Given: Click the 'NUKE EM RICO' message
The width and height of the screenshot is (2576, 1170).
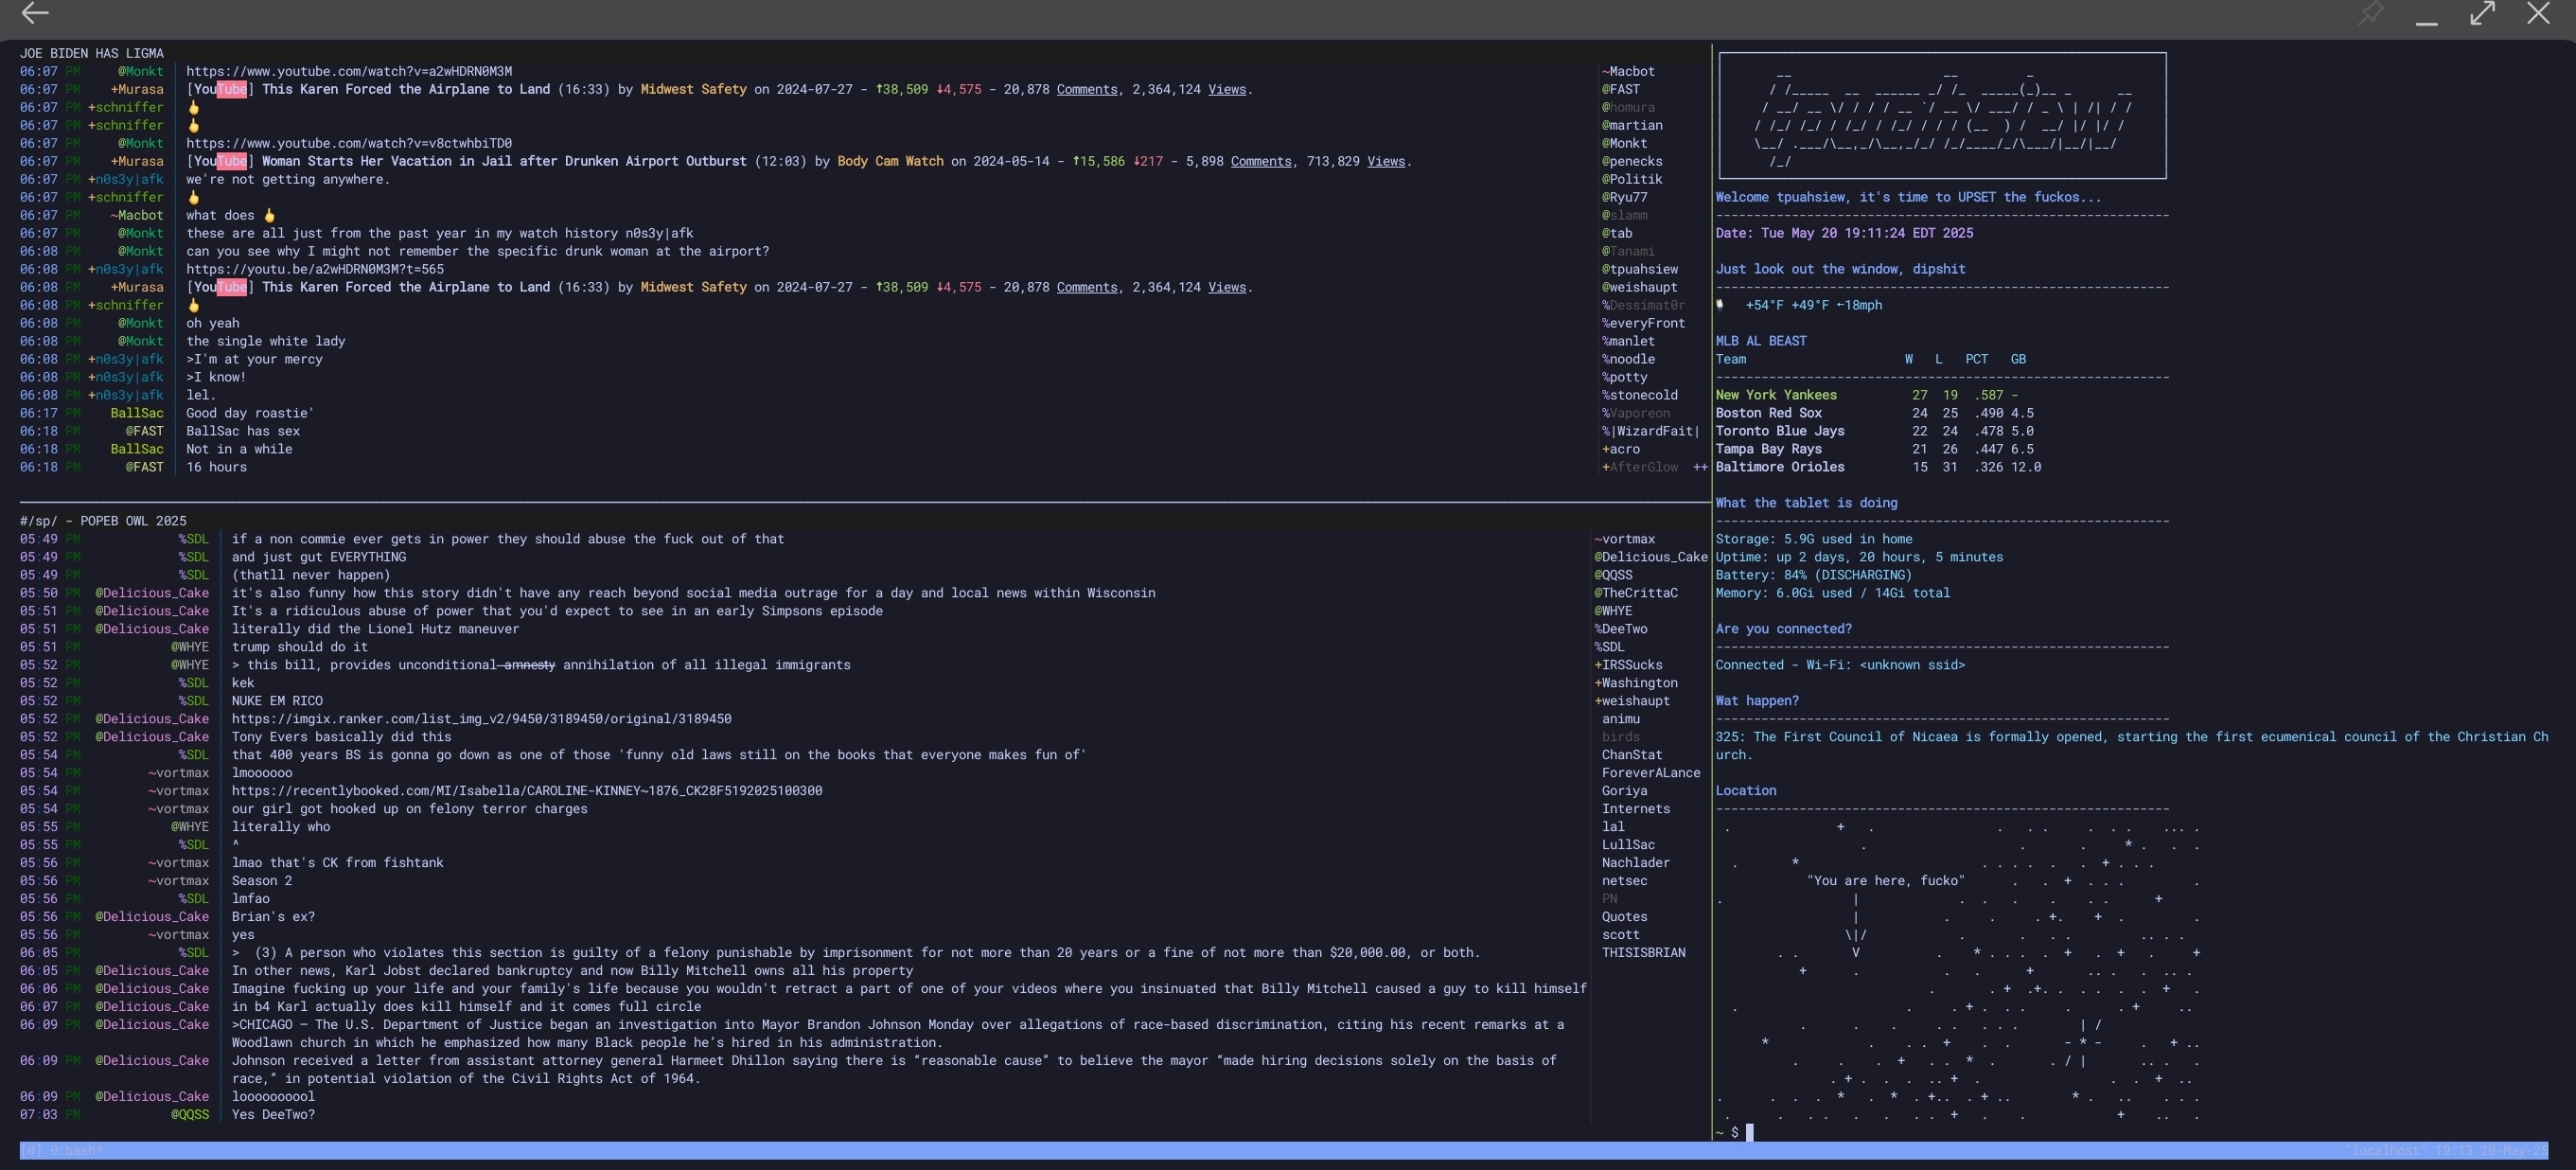Looking at the screenshot, I should click(x=277, y=701).
